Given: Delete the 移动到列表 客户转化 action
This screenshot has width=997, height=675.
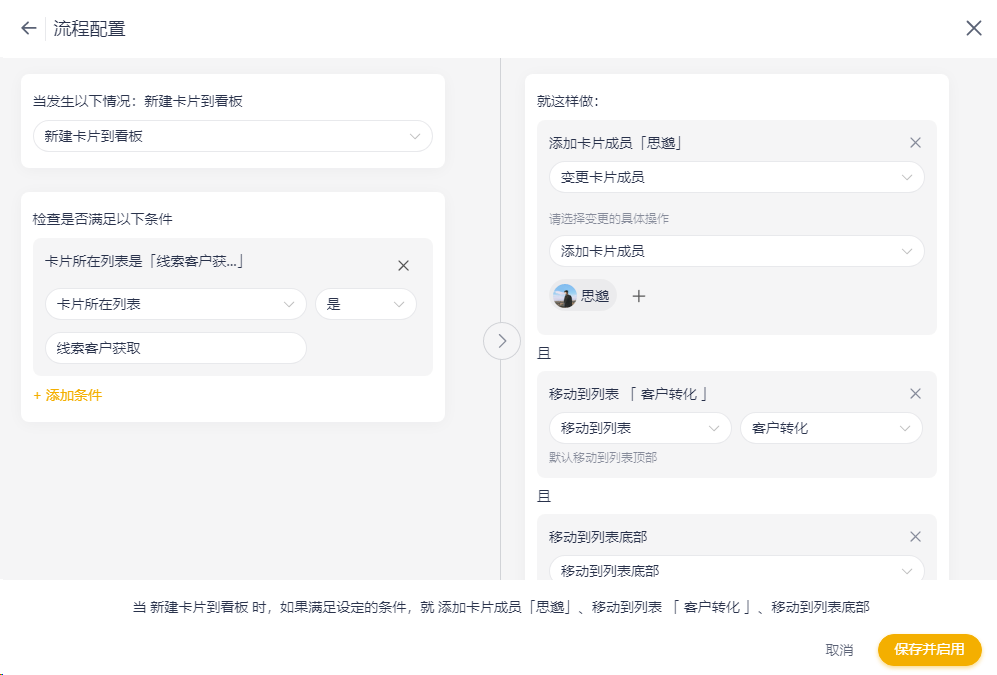Looking at the screenshot, I should tap(914, 394).
